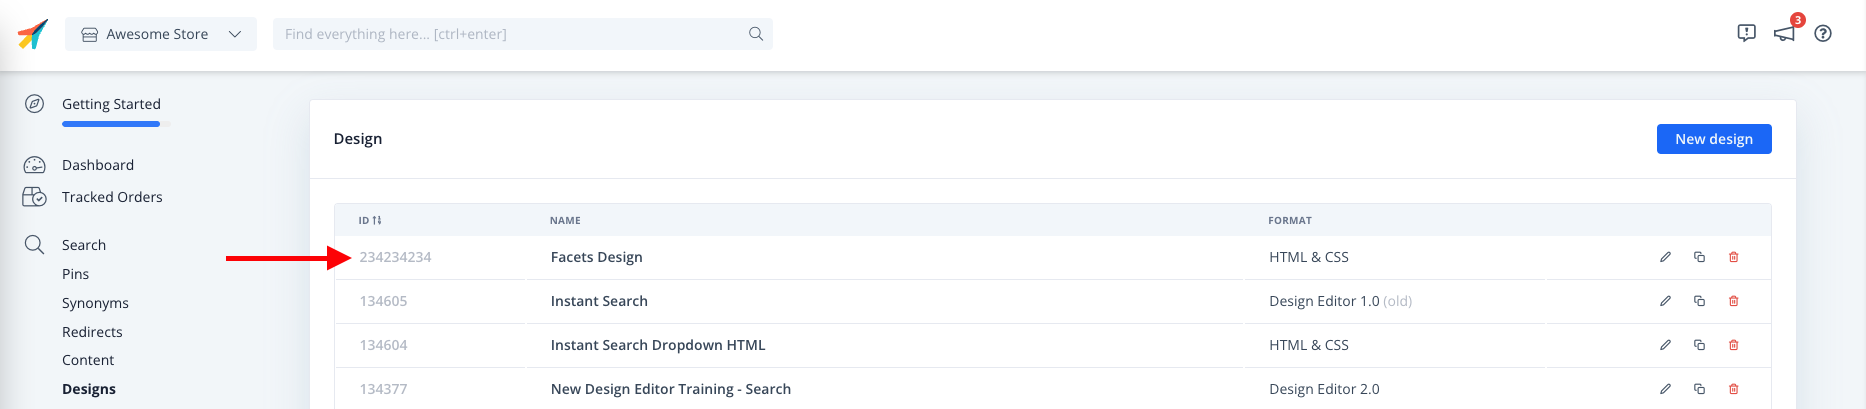Copy the New Design Editor Training design

click(1699, 389)
